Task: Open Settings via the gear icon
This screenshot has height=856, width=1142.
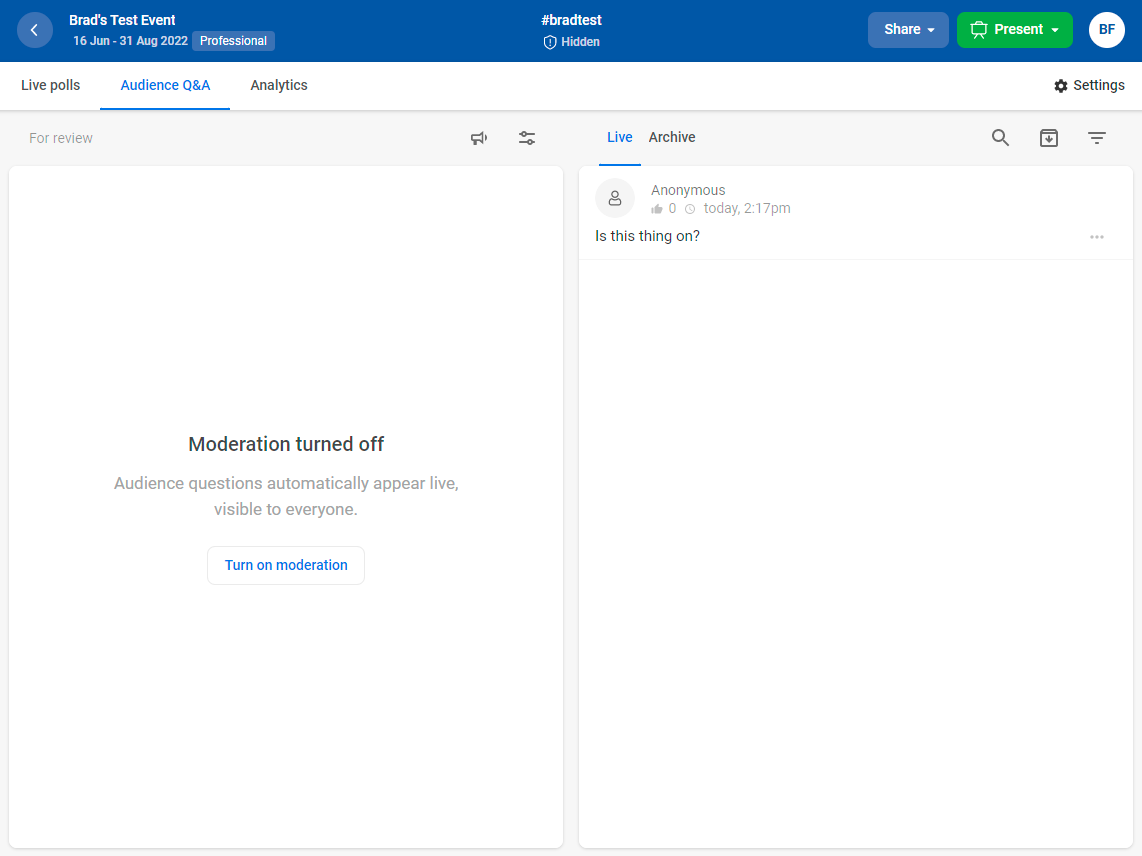Action: point(1089,85)
